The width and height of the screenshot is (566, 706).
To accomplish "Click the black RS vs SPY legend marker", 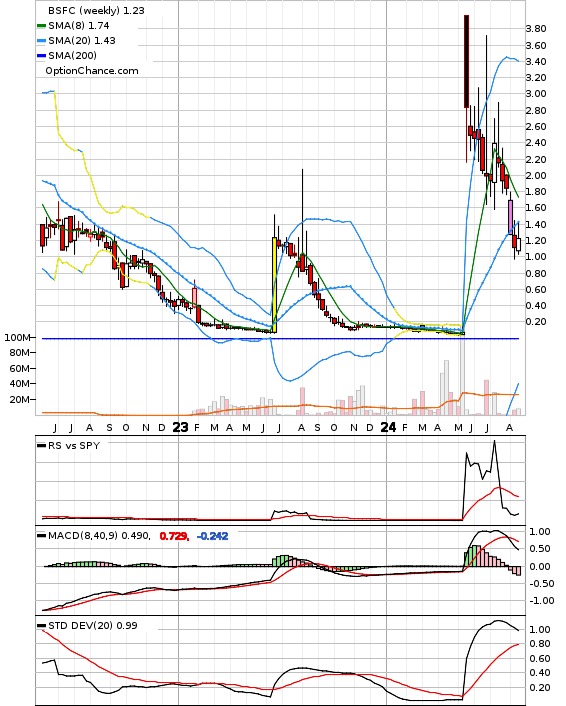I will click(x=41, y=445).
